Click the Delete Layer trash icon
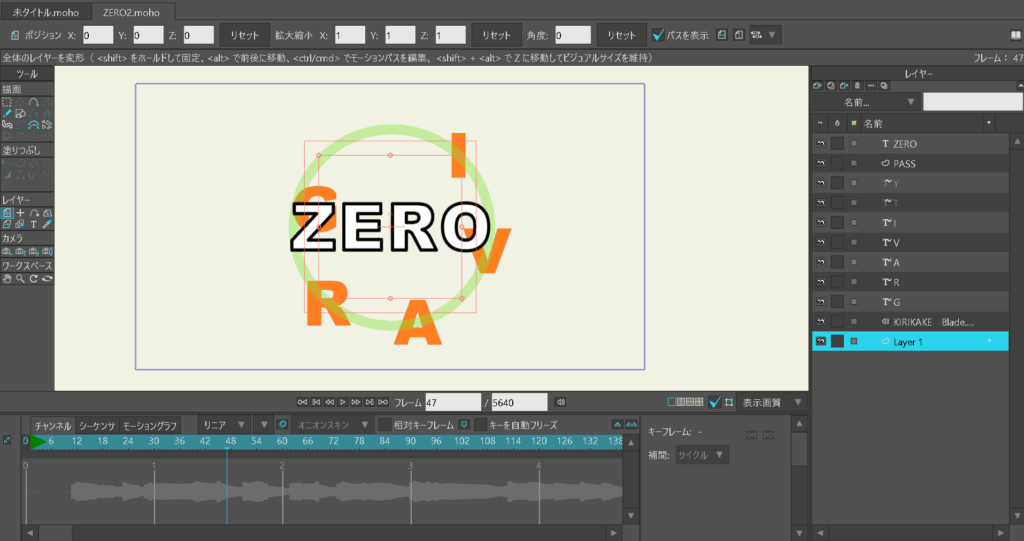 point(857,85)
